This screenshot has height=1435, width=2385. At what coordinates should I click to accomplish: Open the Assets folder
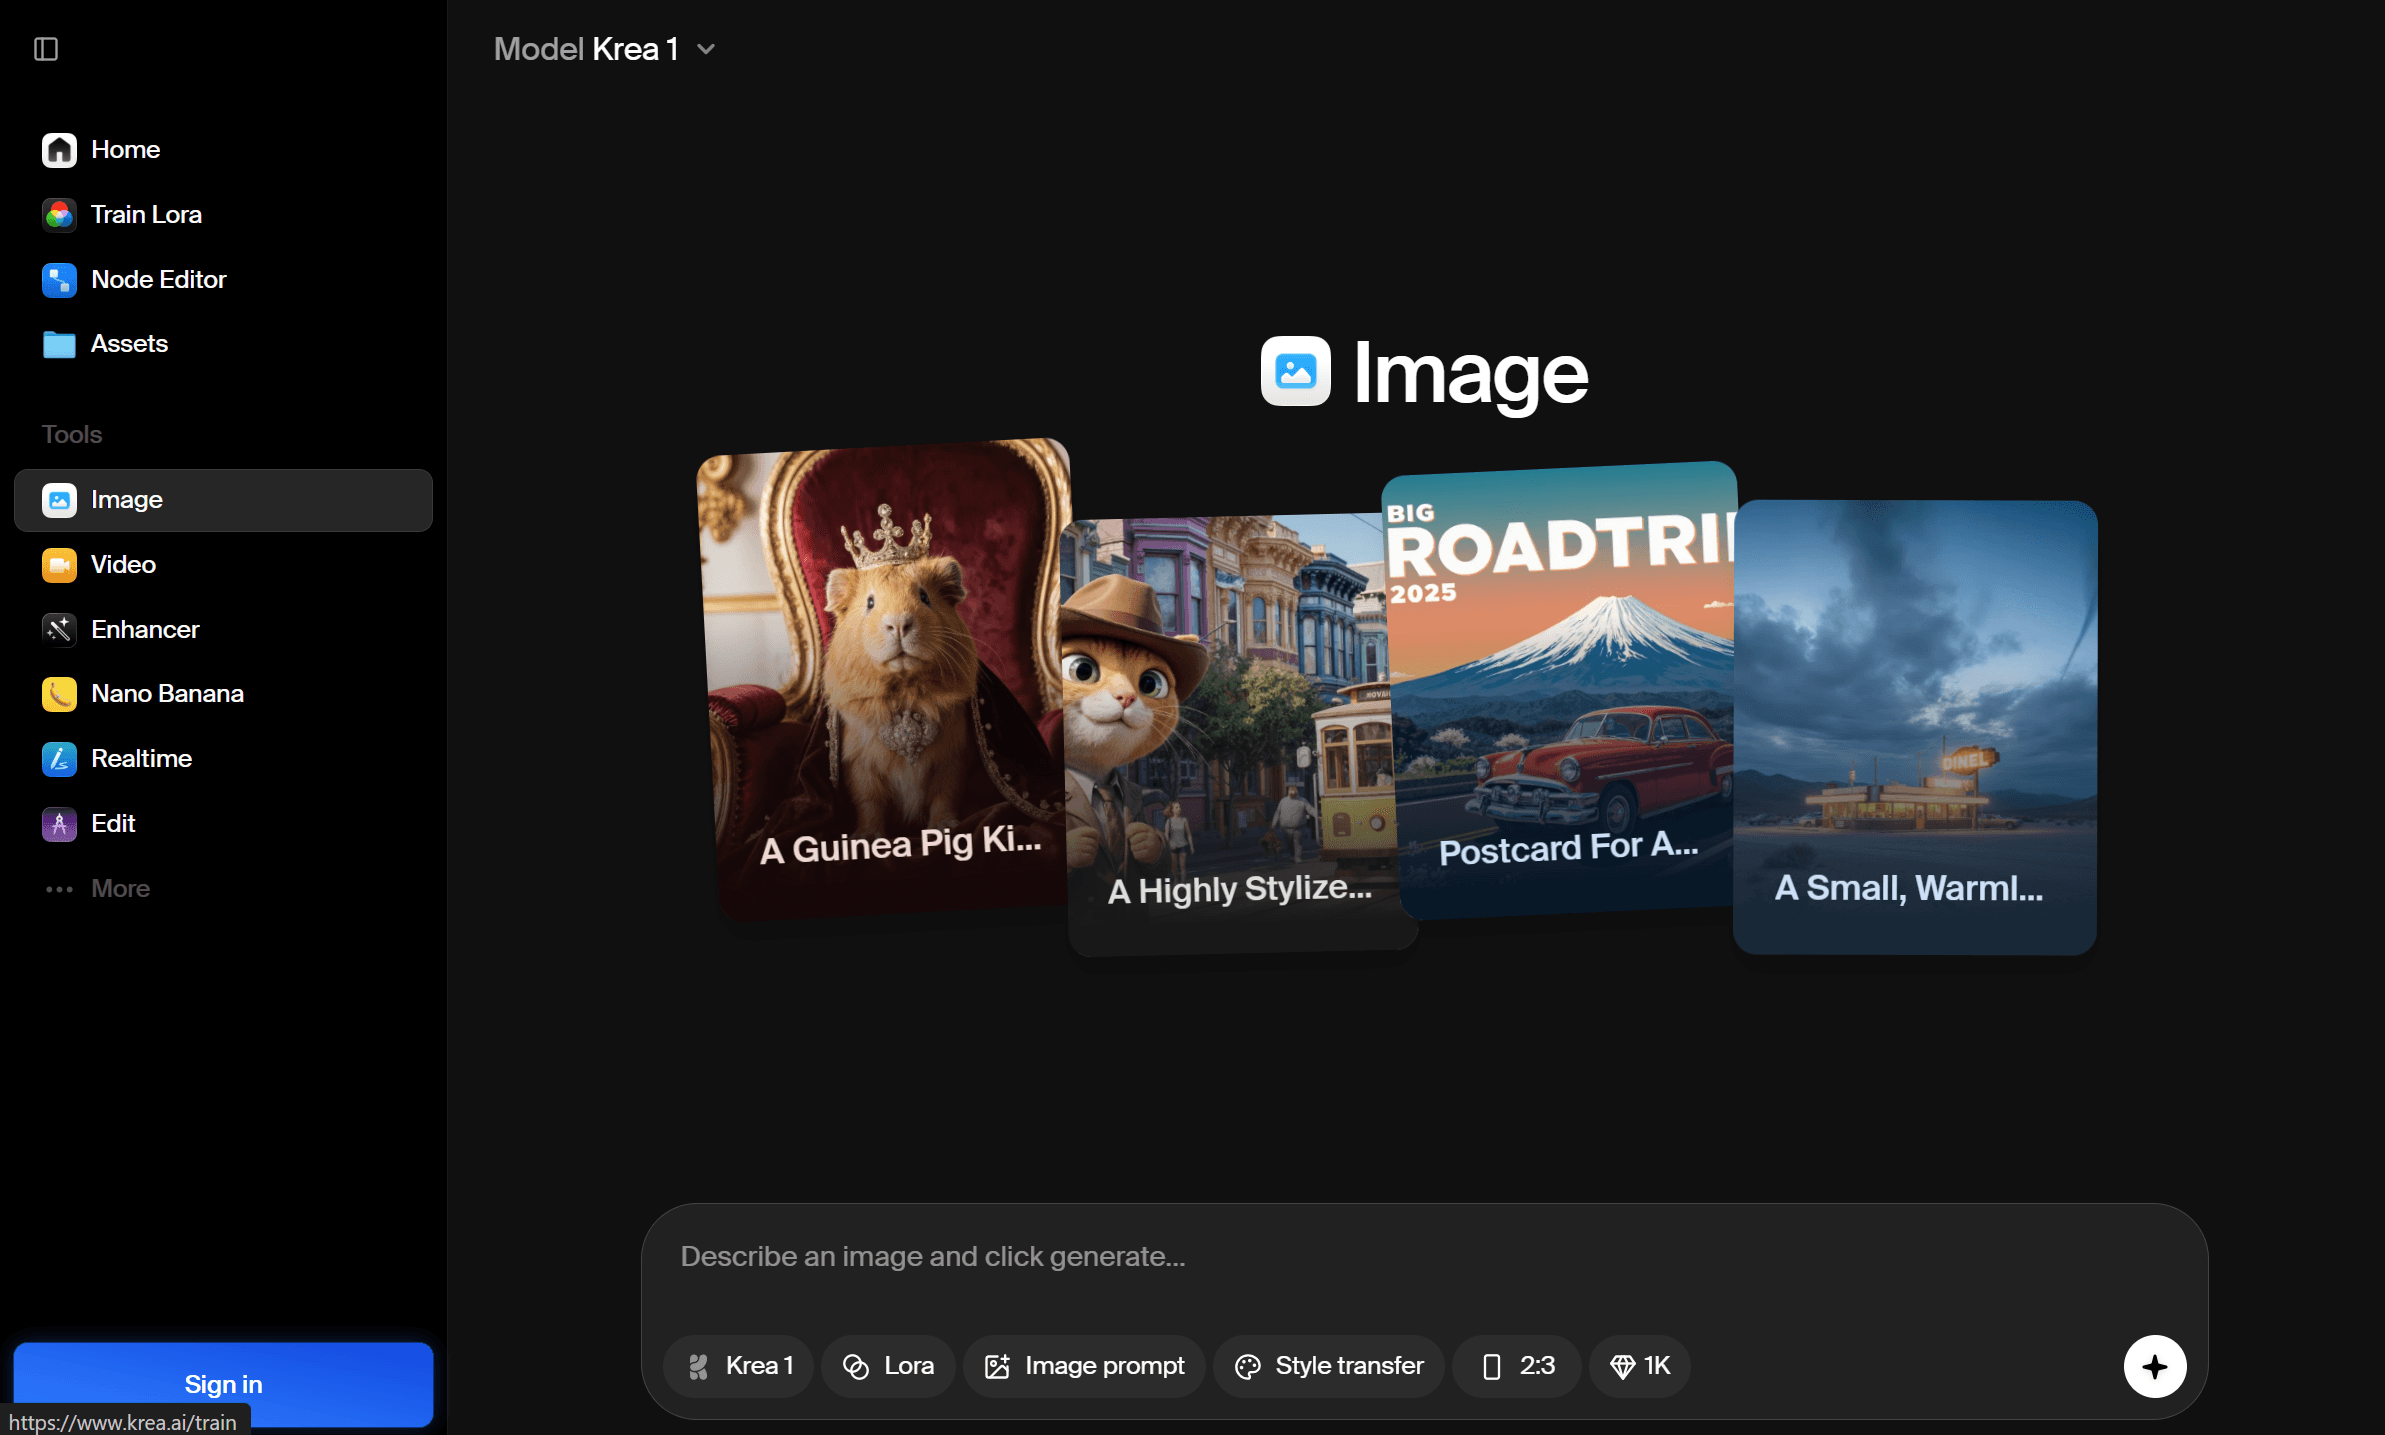point(223,344)
